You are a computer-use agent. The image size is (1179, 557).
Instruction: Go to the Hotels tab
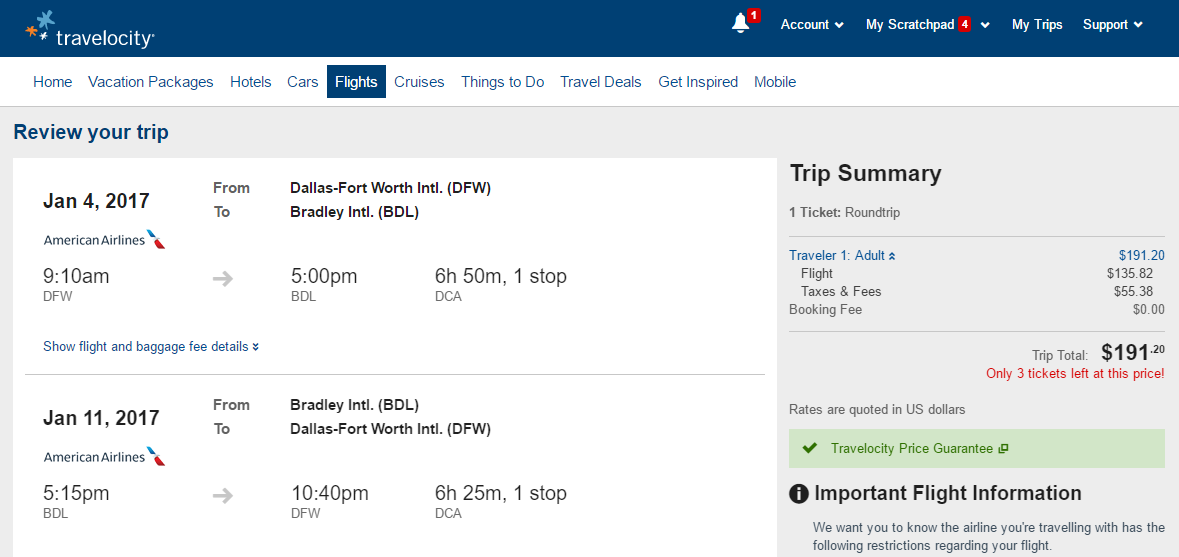250,82
